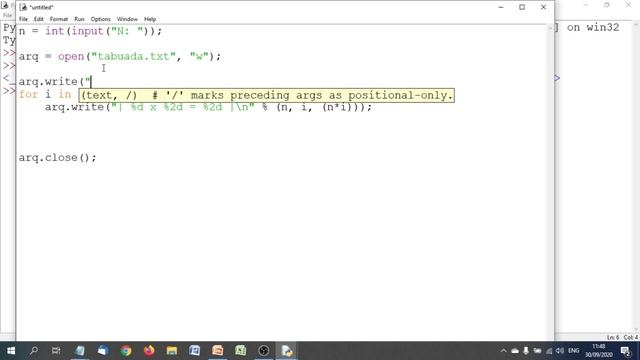Open the taskbar Search icon
This screenshot has width=640, height=360.
34,351
